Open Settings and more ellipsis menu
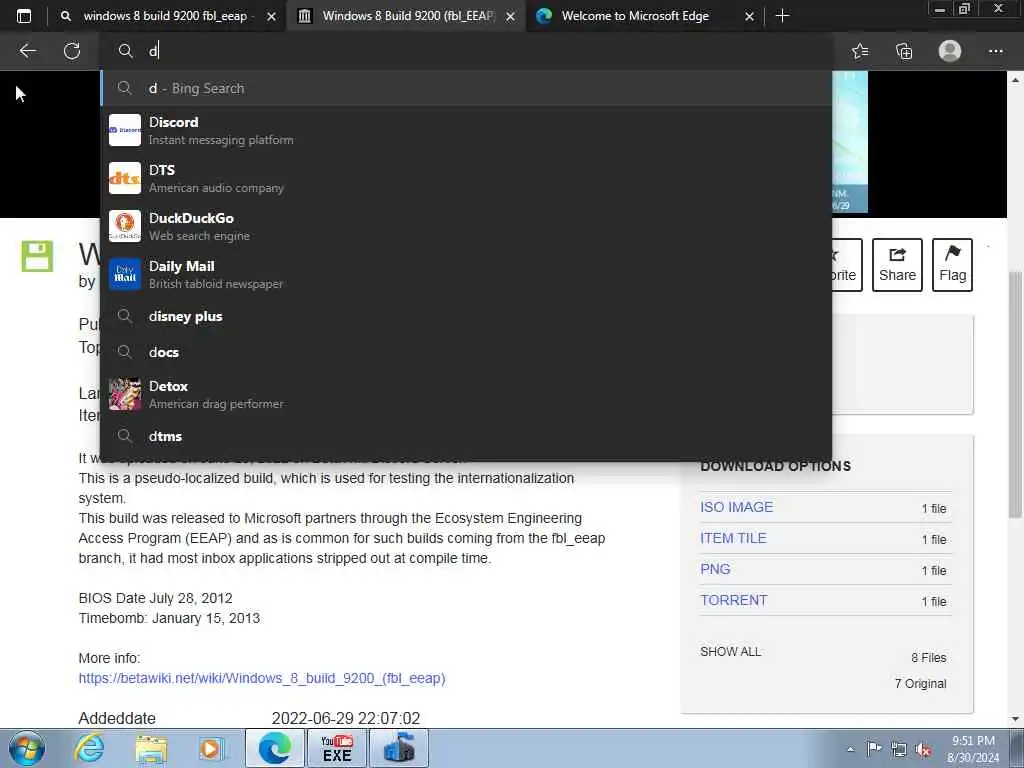Image resolution: width=1024 pixels, height=768 pixels. coord(995,51)
